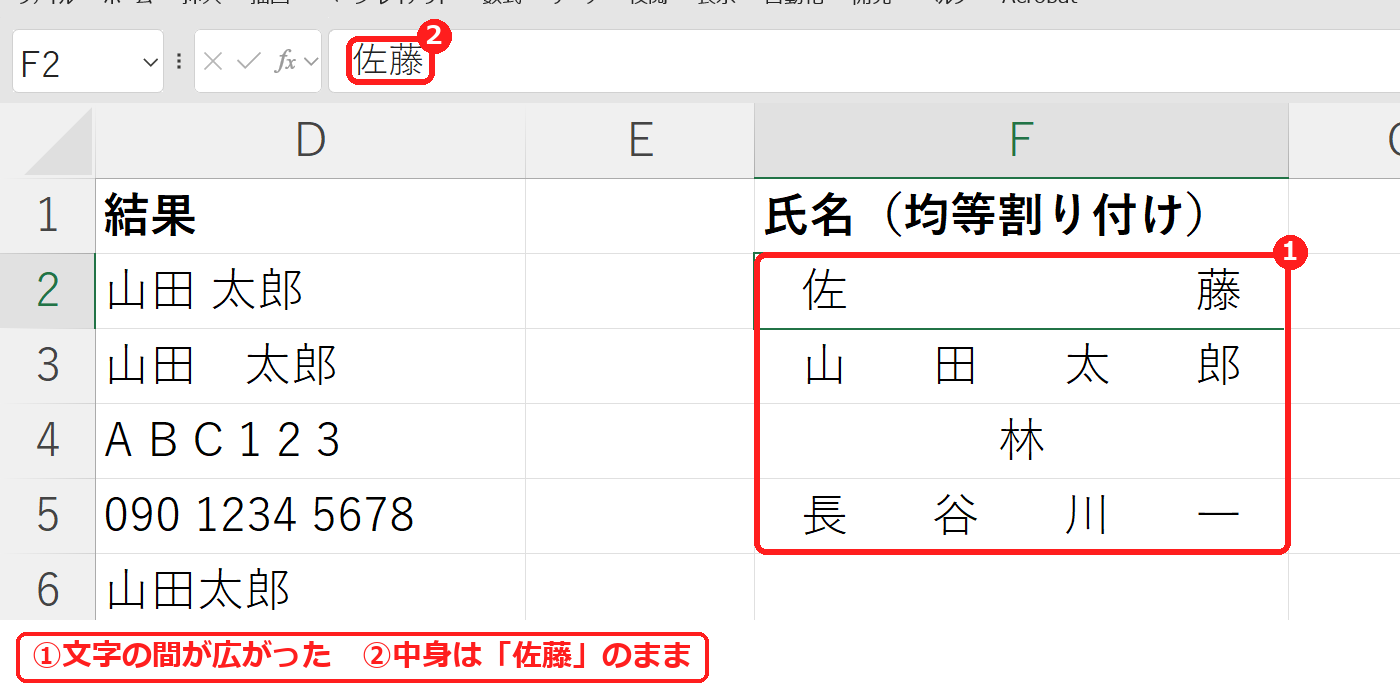The height and width of the screenshot is (690, 1400).
Task: Open Insert Function with the fx icon
Action: [x=286, y=62]
